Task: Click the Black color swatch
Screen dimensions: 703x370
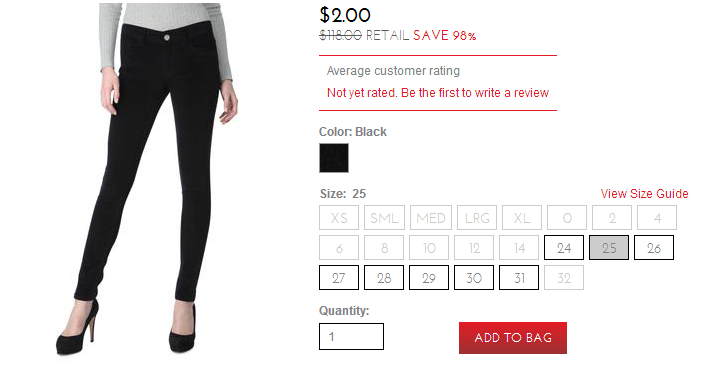Action: point(334,158)
